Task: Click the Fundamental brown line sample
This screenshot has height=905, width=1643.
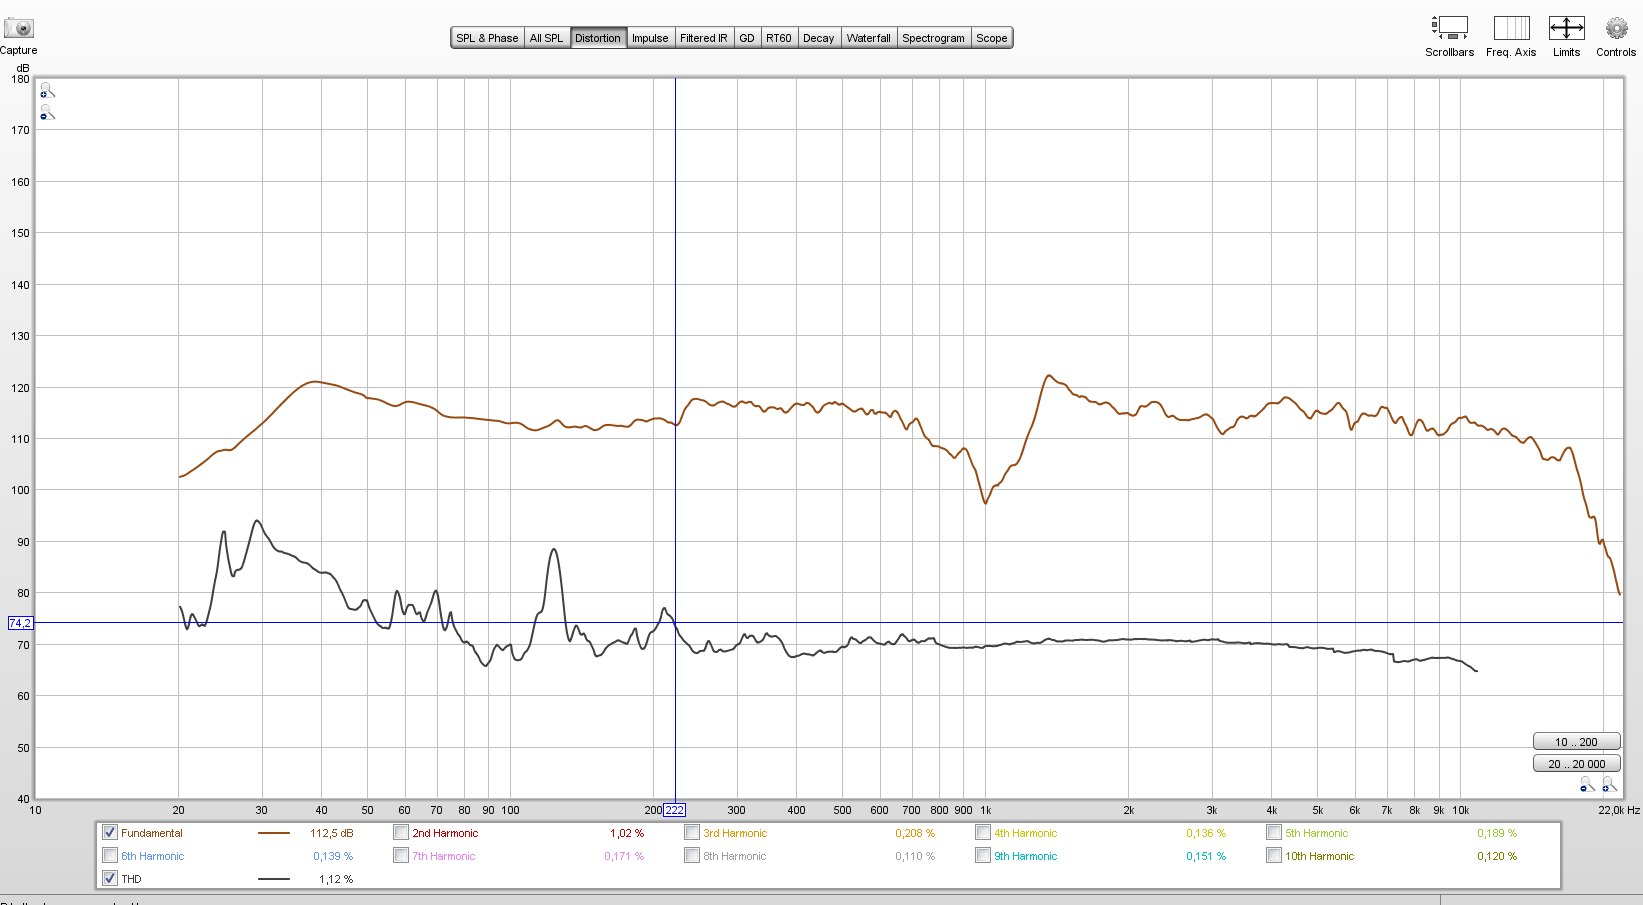Action: click(274, 833)
